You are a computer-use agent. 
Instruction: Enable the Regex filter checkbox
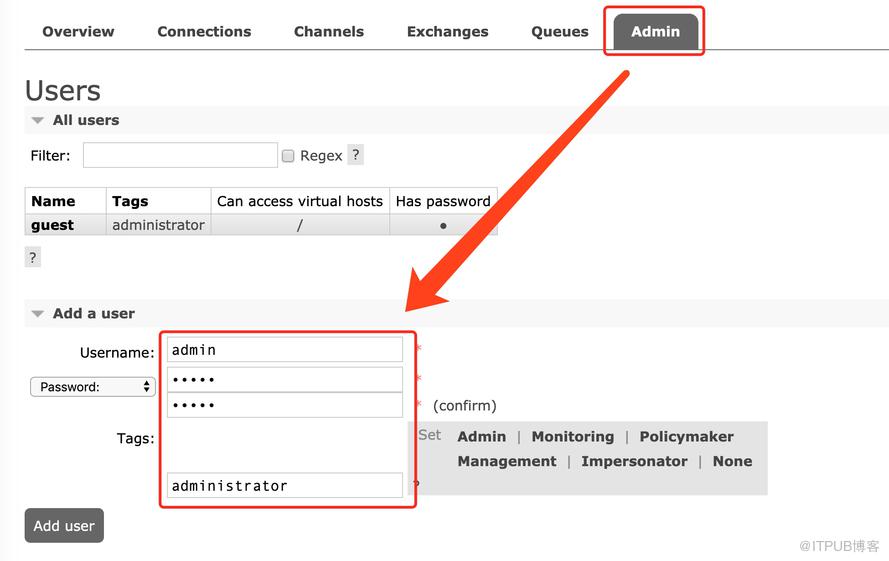[288, 155]
